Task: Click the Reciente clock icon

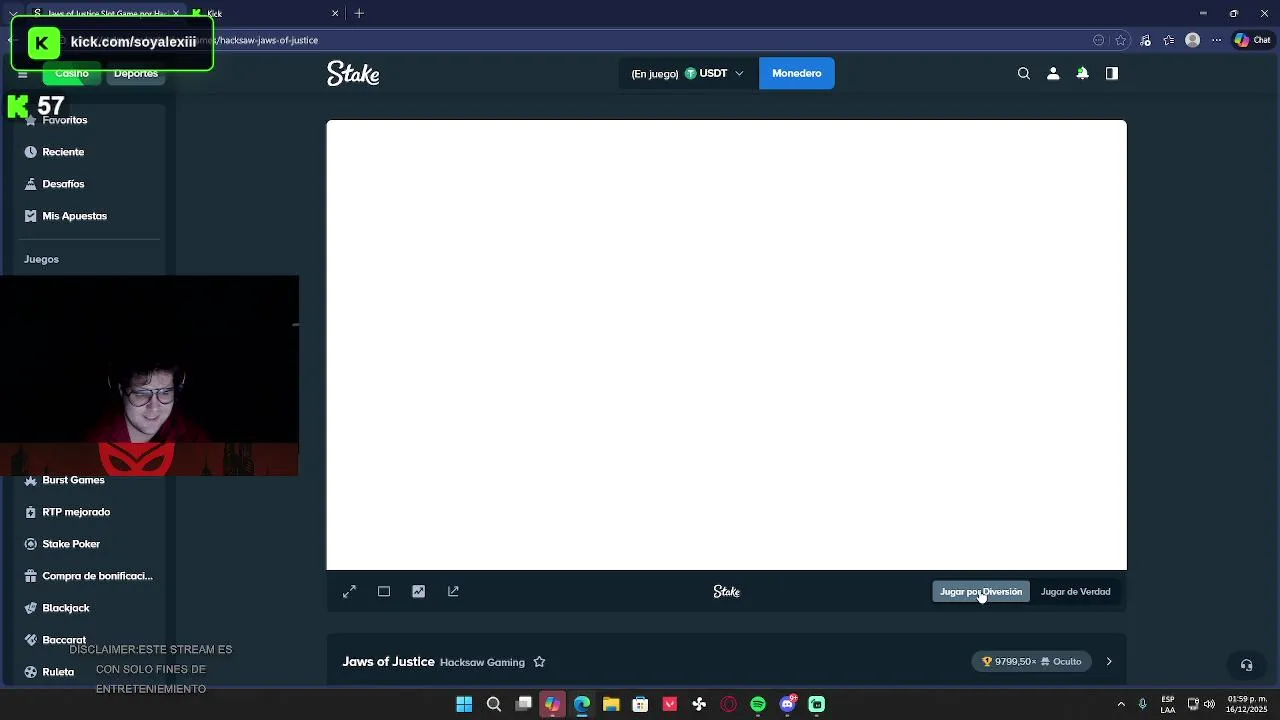Action: [30, 152]
